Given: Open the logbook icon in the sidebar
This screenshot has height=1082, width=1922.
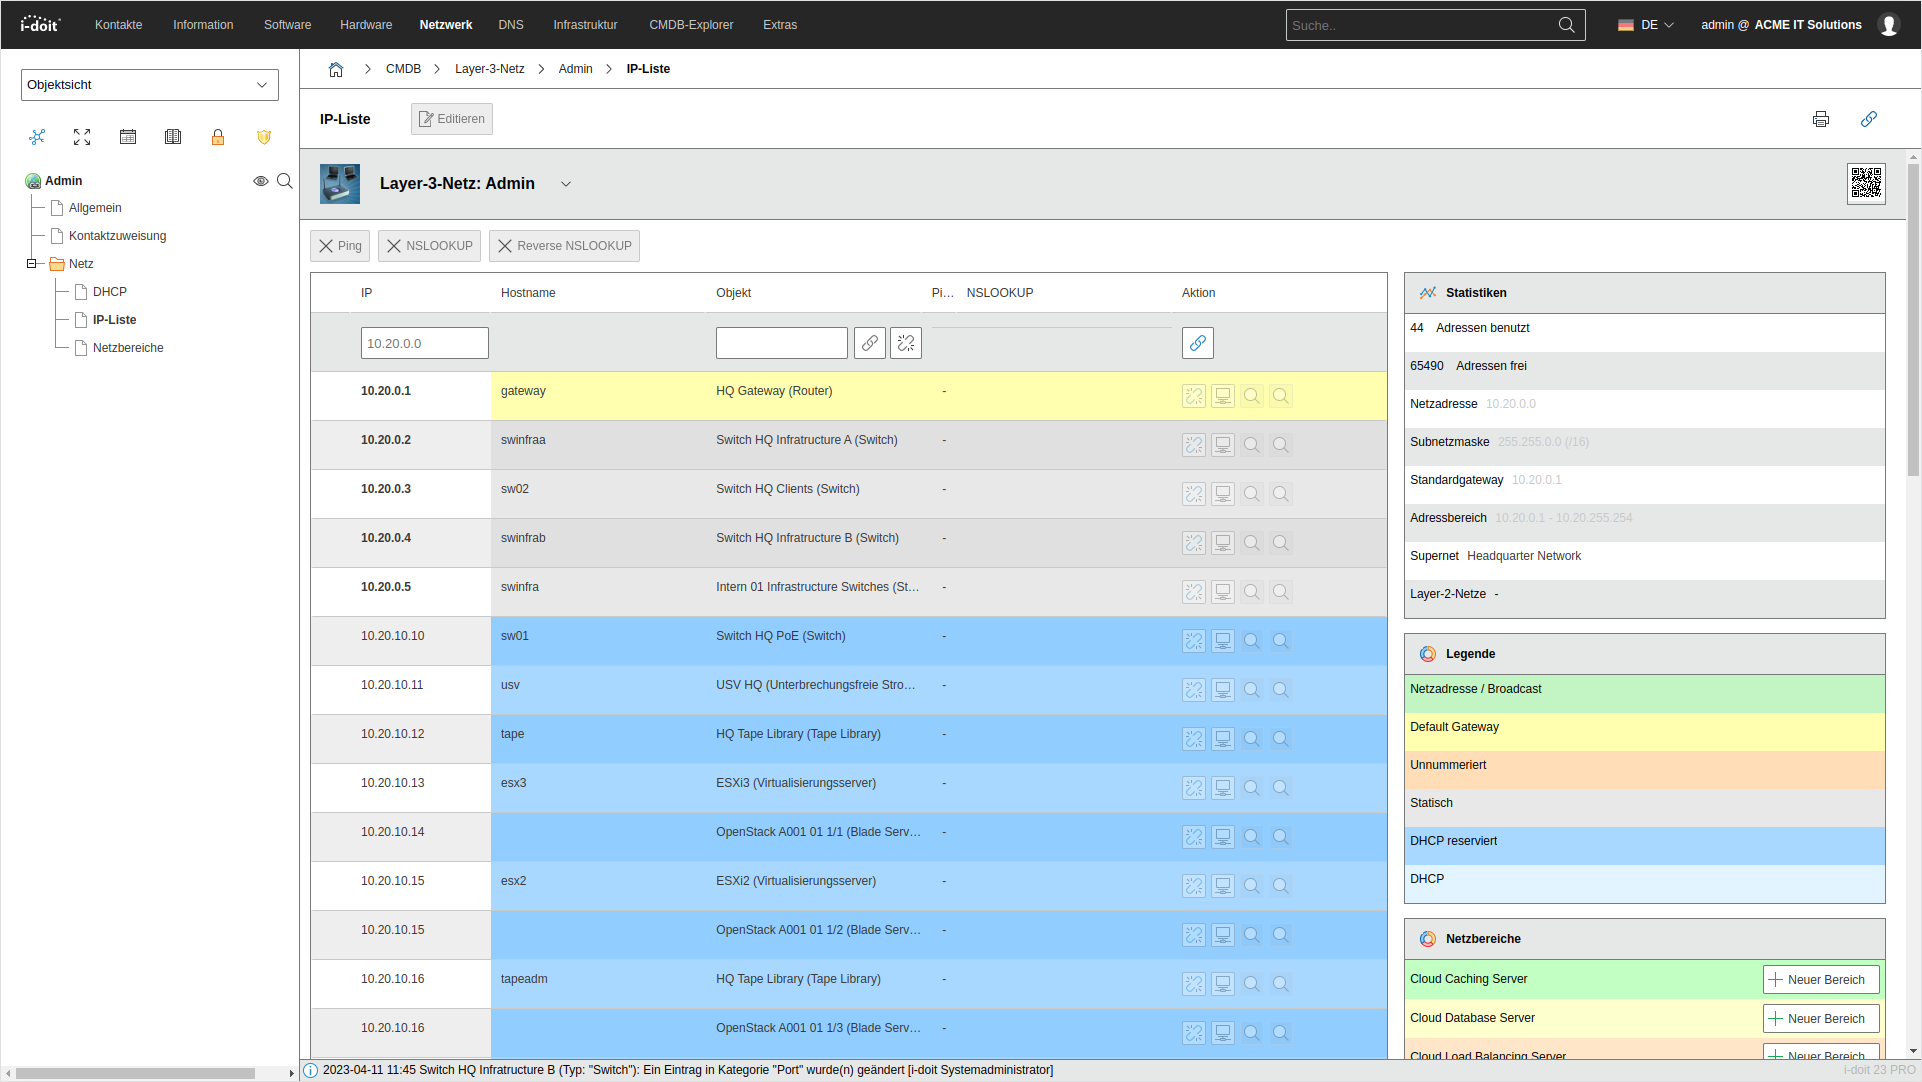Looking at the screenshot, I should (173, 137).
